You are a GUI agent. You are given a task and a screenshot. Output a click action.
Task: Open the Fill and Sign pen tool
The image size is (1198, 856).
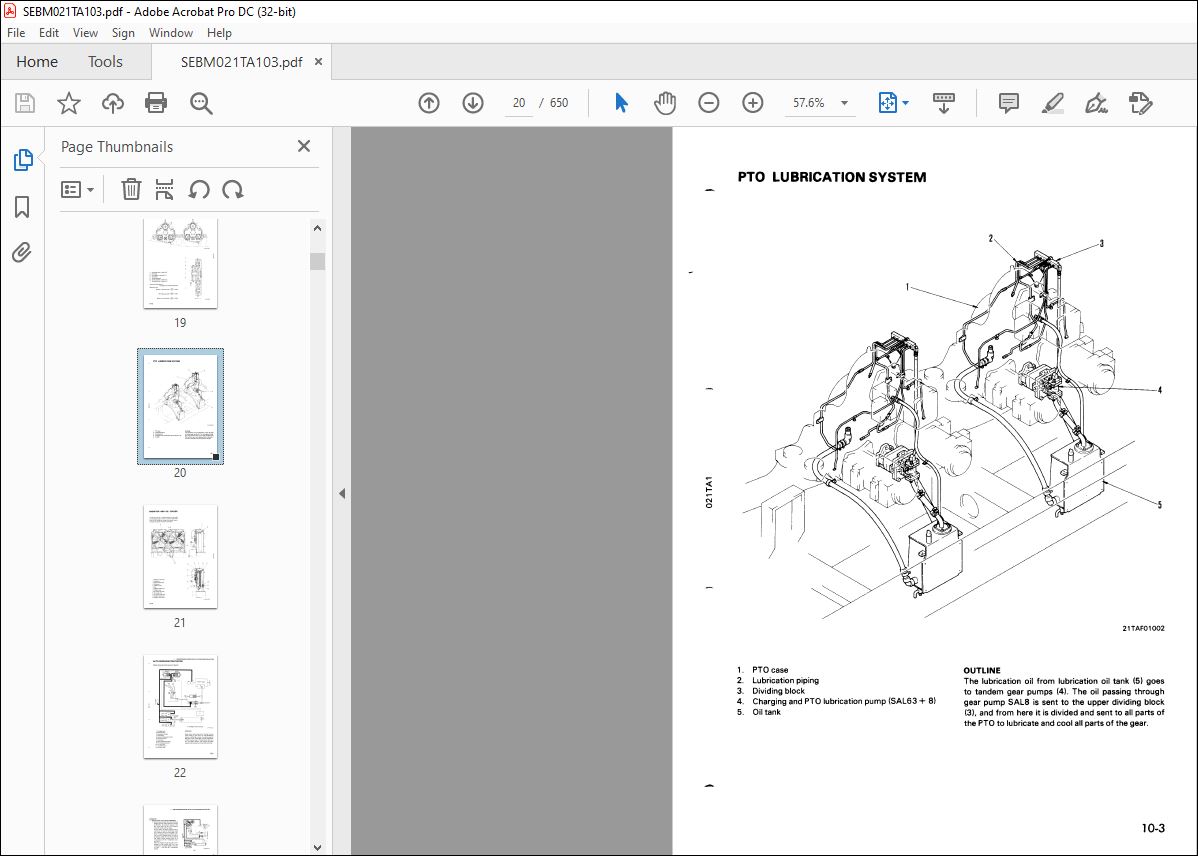pyautogui.click(x=1096, y=103)
